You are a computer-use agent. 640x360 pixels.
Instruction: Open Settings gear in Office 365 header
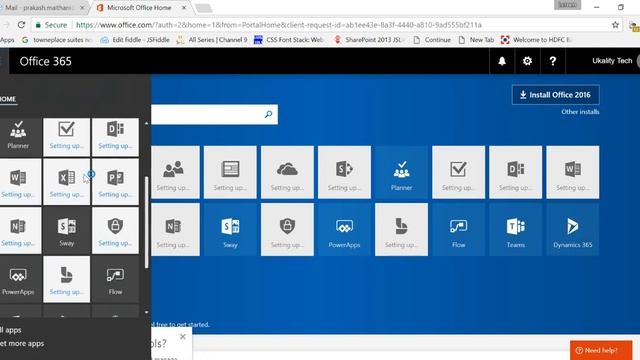pos(527,61)
